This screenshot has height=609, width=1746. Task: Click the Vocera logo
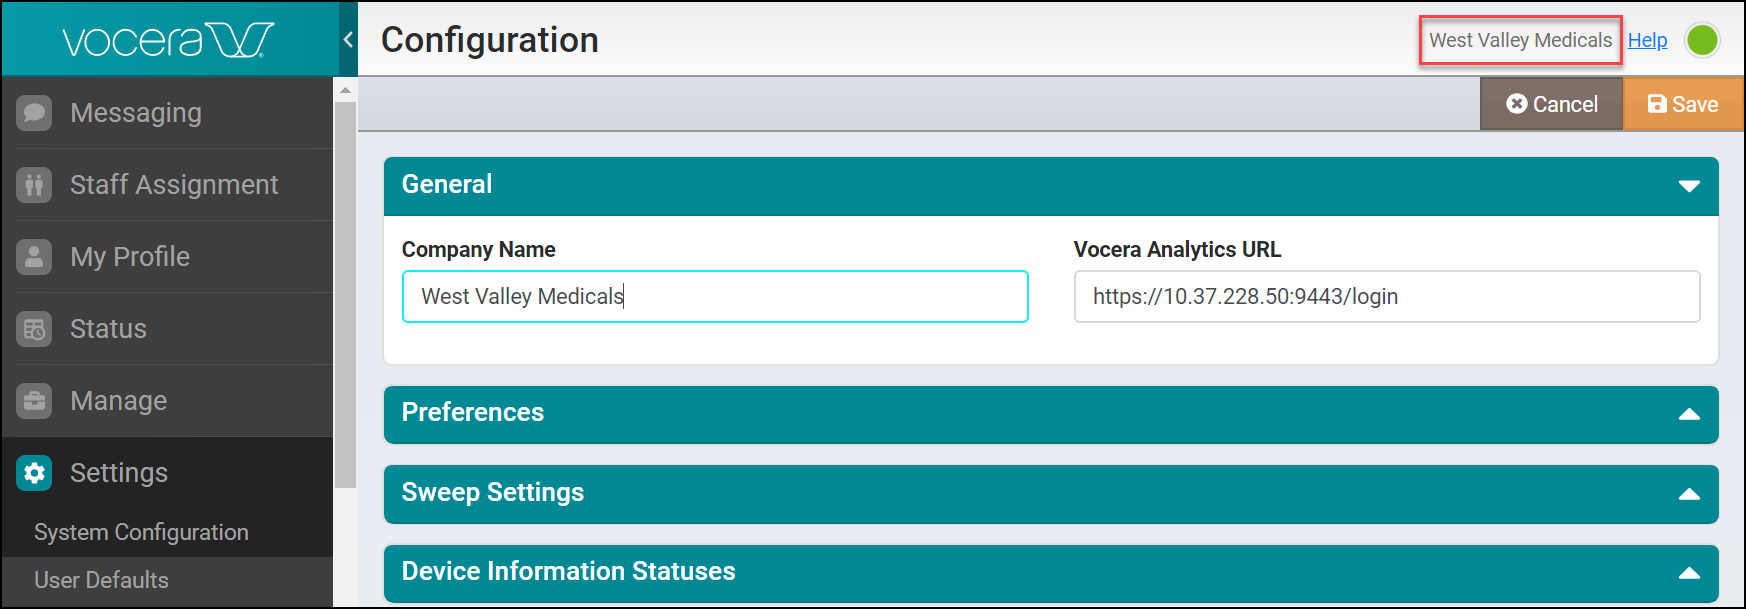click(168, 41)
